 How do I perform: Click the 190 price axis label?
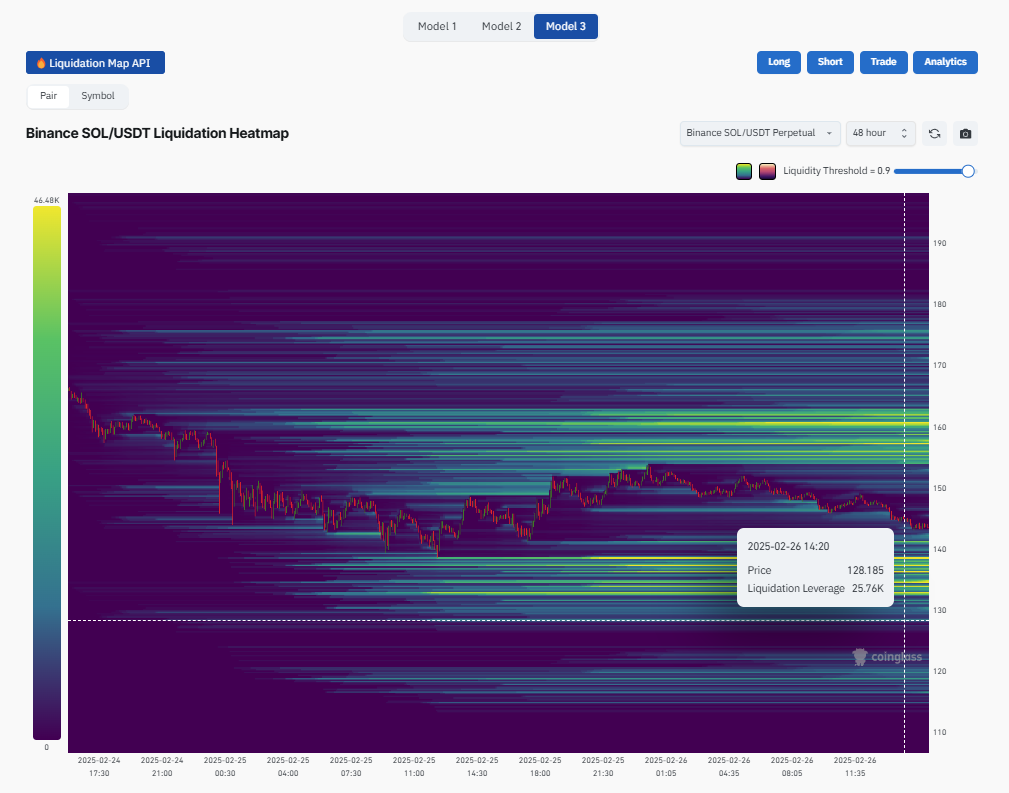[x=940, y=243]
